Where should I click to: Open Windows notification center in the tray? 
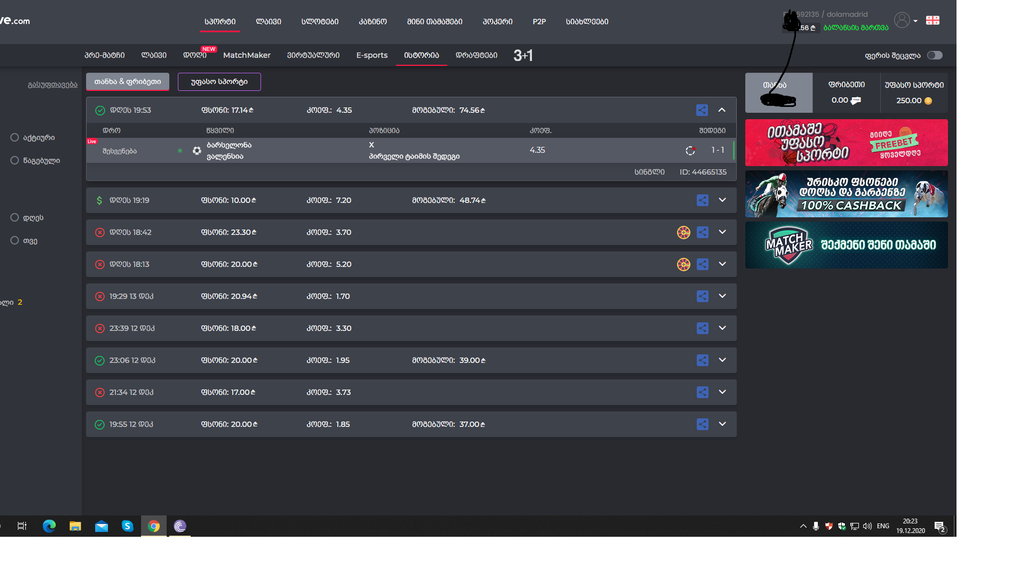(x=940, y=526)
